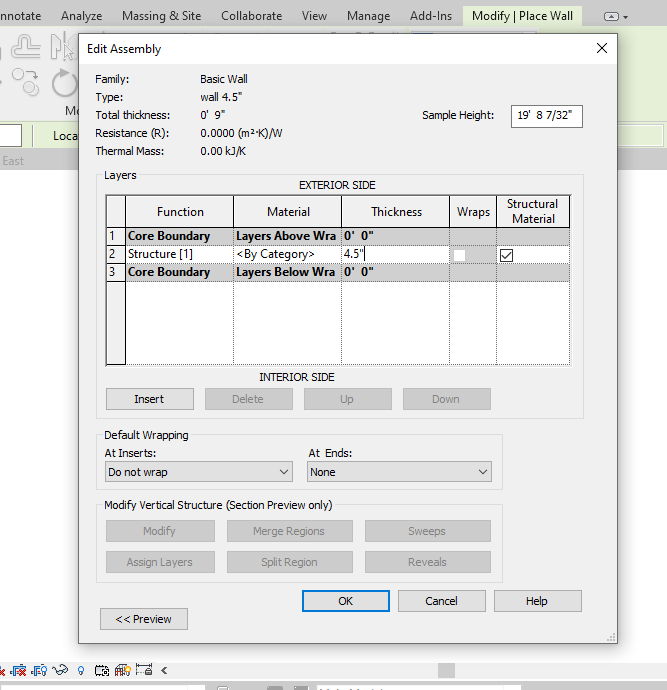Select row 1 header number
This screenshot has width=667, height=690.
click(x=116, y=236)
